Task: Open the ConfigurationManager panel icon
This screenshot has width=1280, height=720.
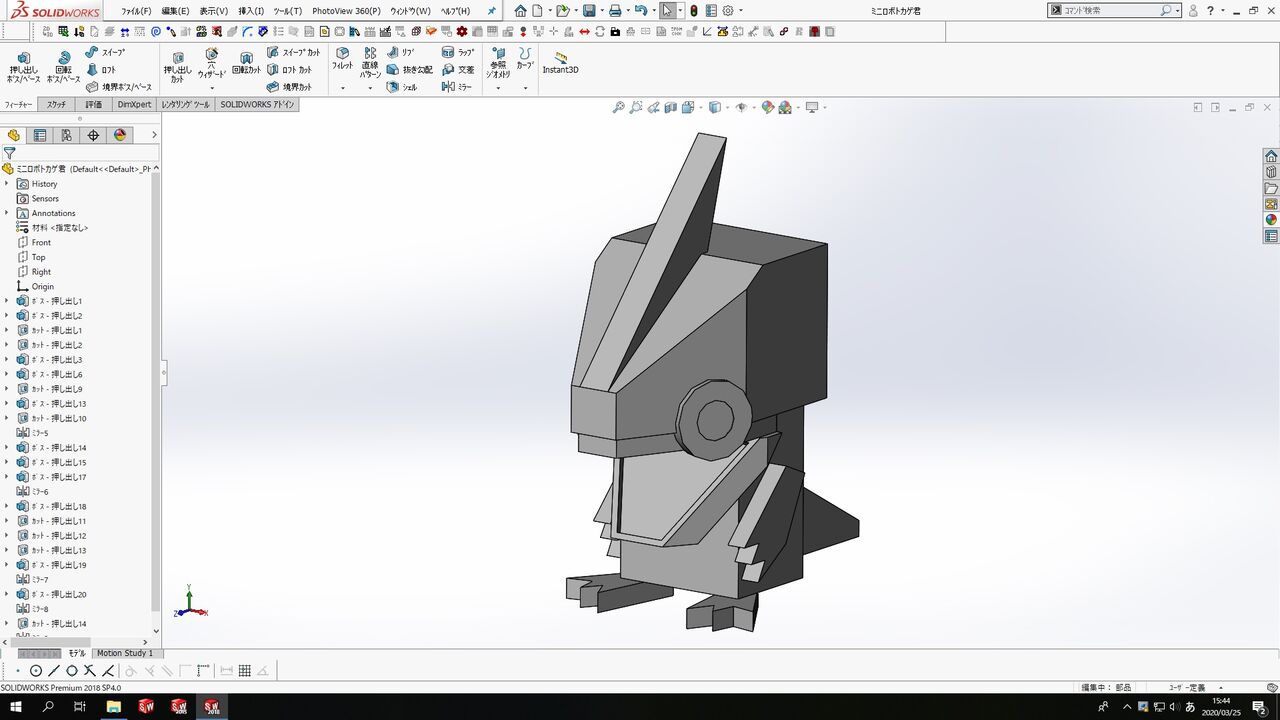Action: click(66, 135)
